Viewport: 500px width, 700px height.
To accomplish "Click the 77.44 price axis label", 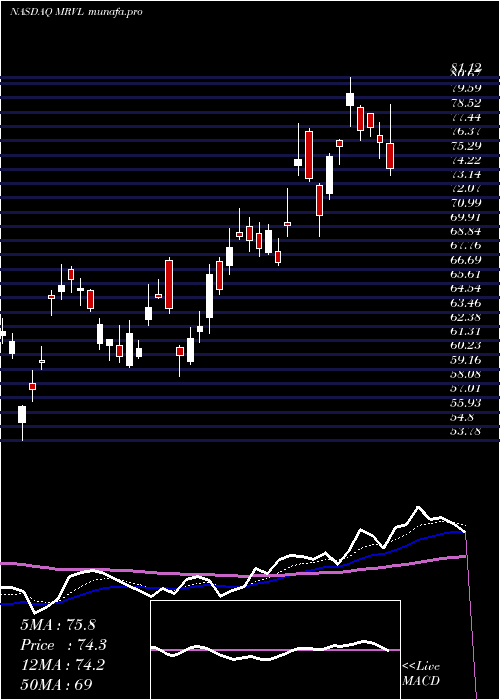I will tap(466, 117).
